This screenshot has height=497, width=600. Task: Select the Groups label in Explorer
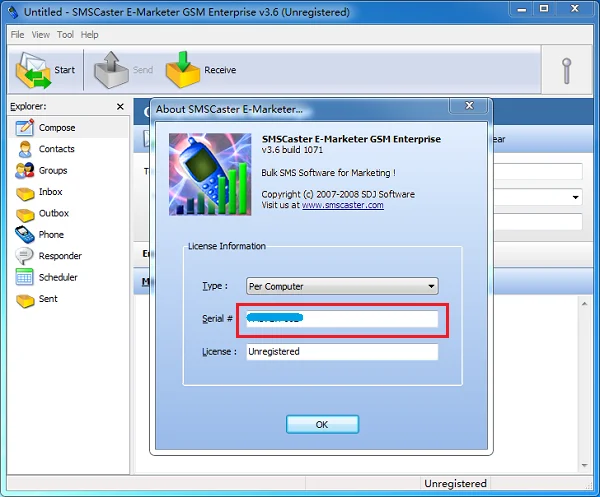click(x=53, y=170)
